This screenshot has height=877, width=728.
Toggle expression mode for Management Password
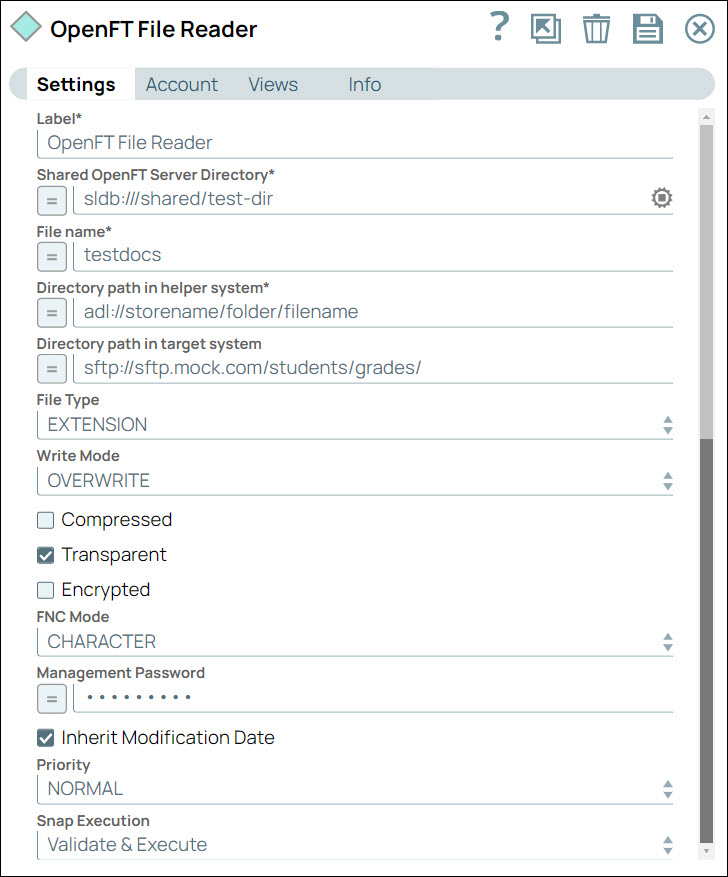[x=51, y=698]
